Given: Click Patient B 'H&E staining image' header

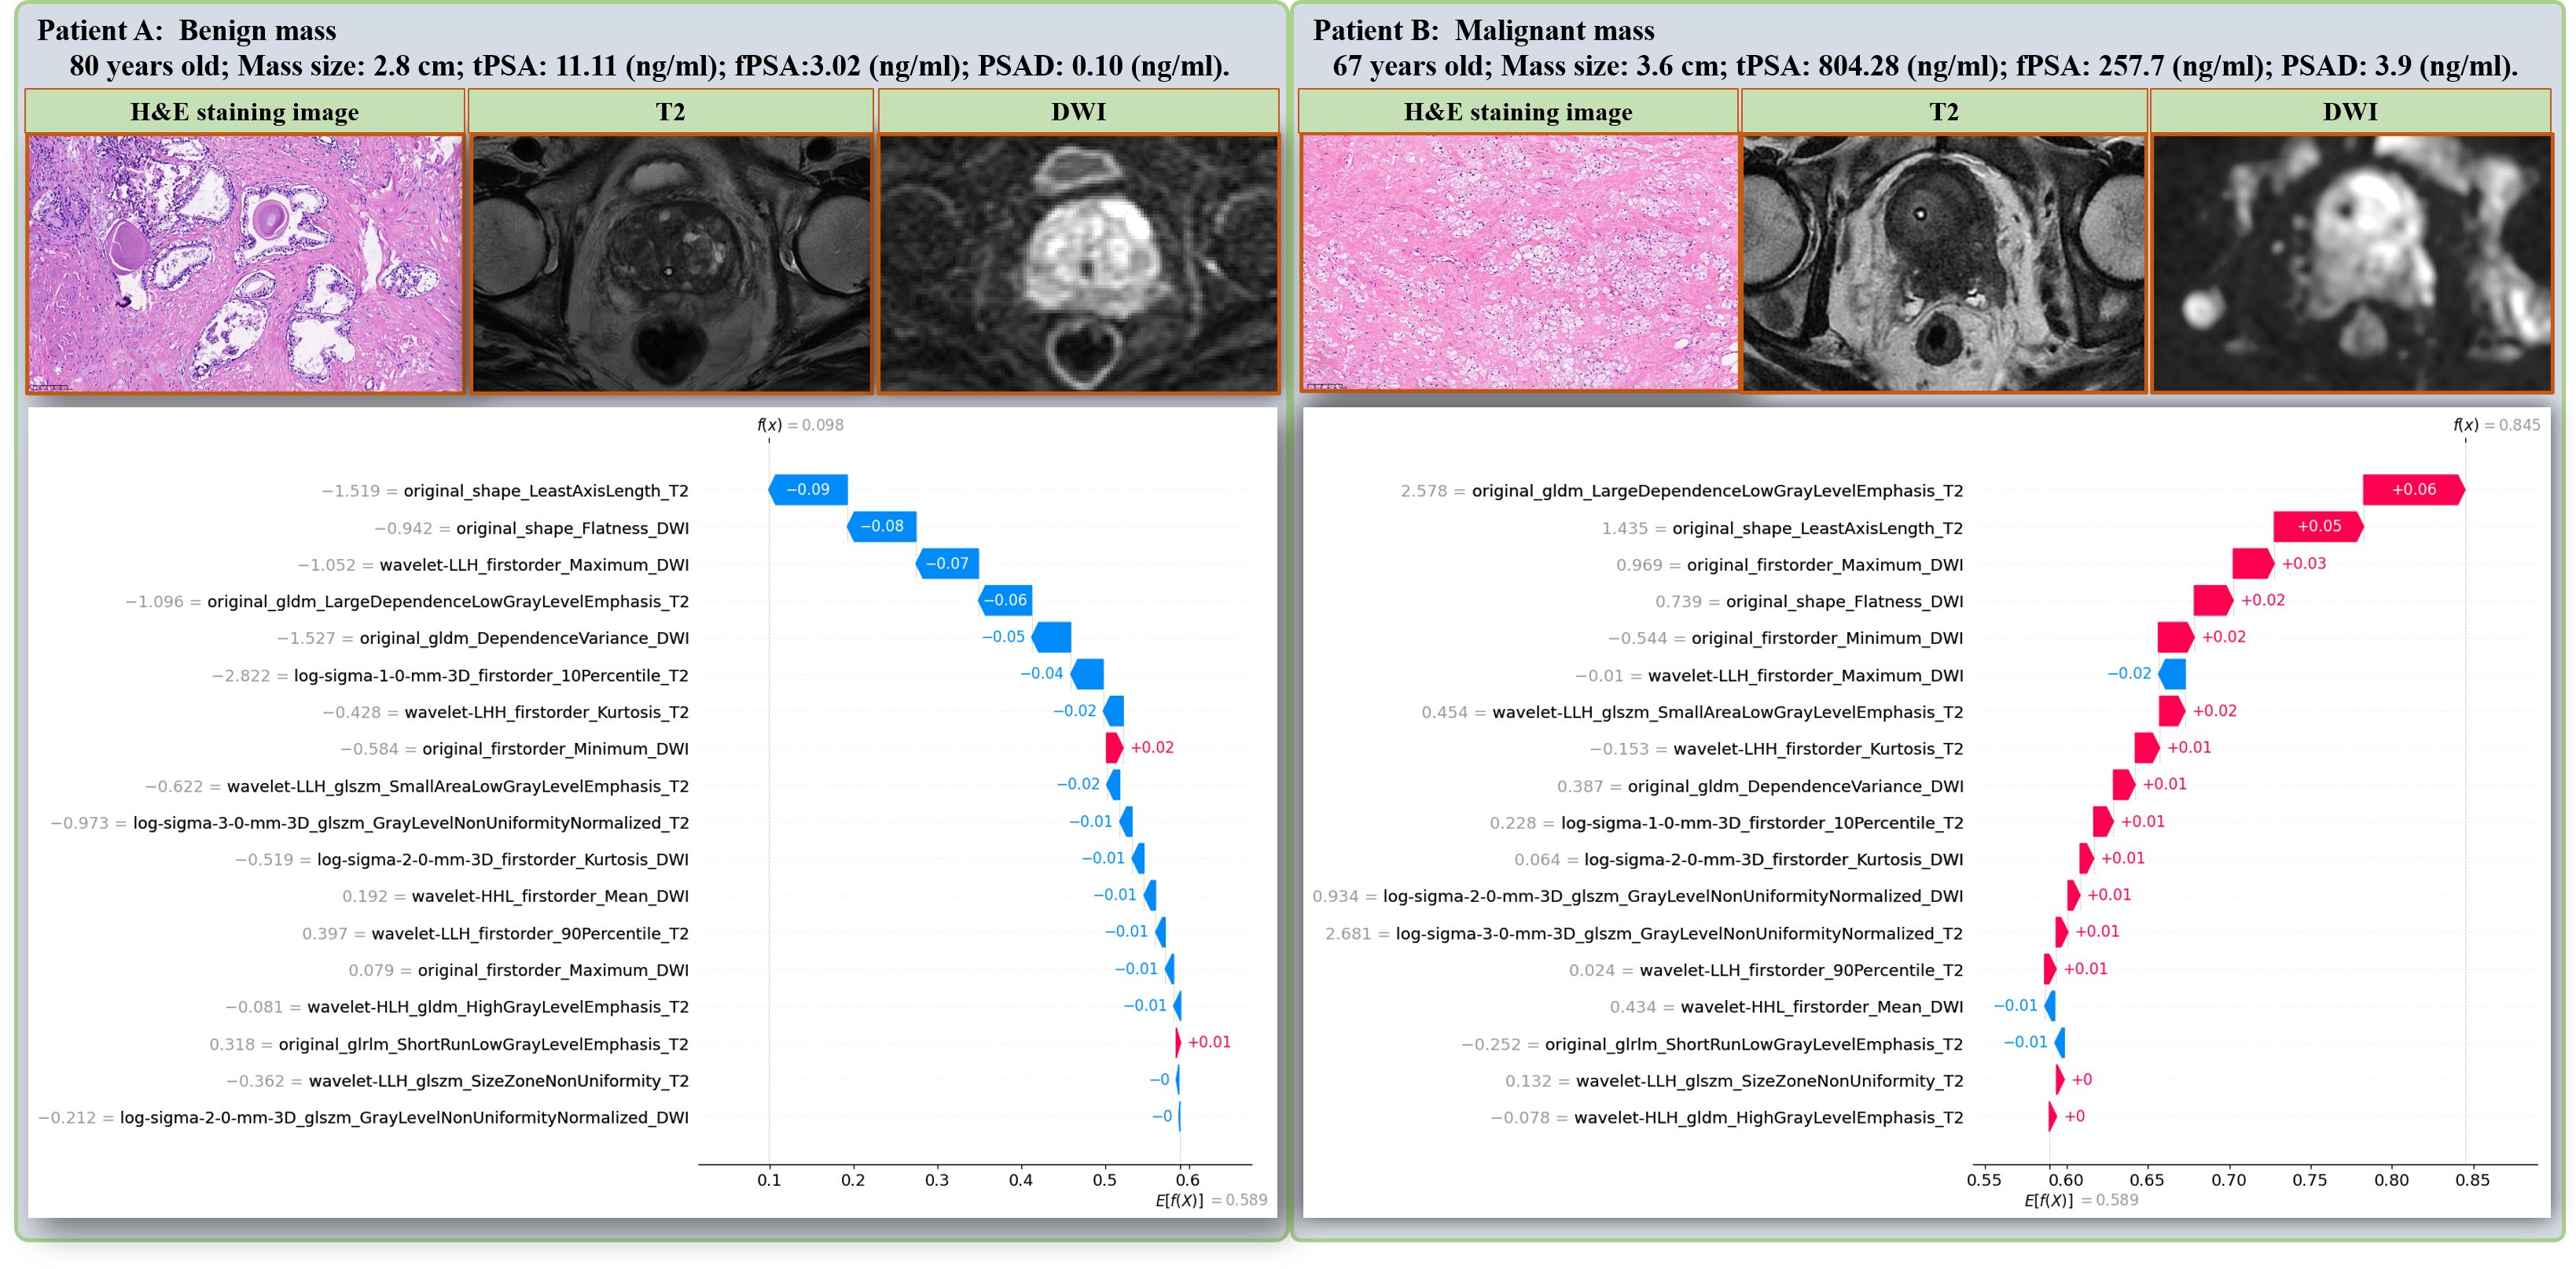Looking at the screenshot, I should point(1518,111).
